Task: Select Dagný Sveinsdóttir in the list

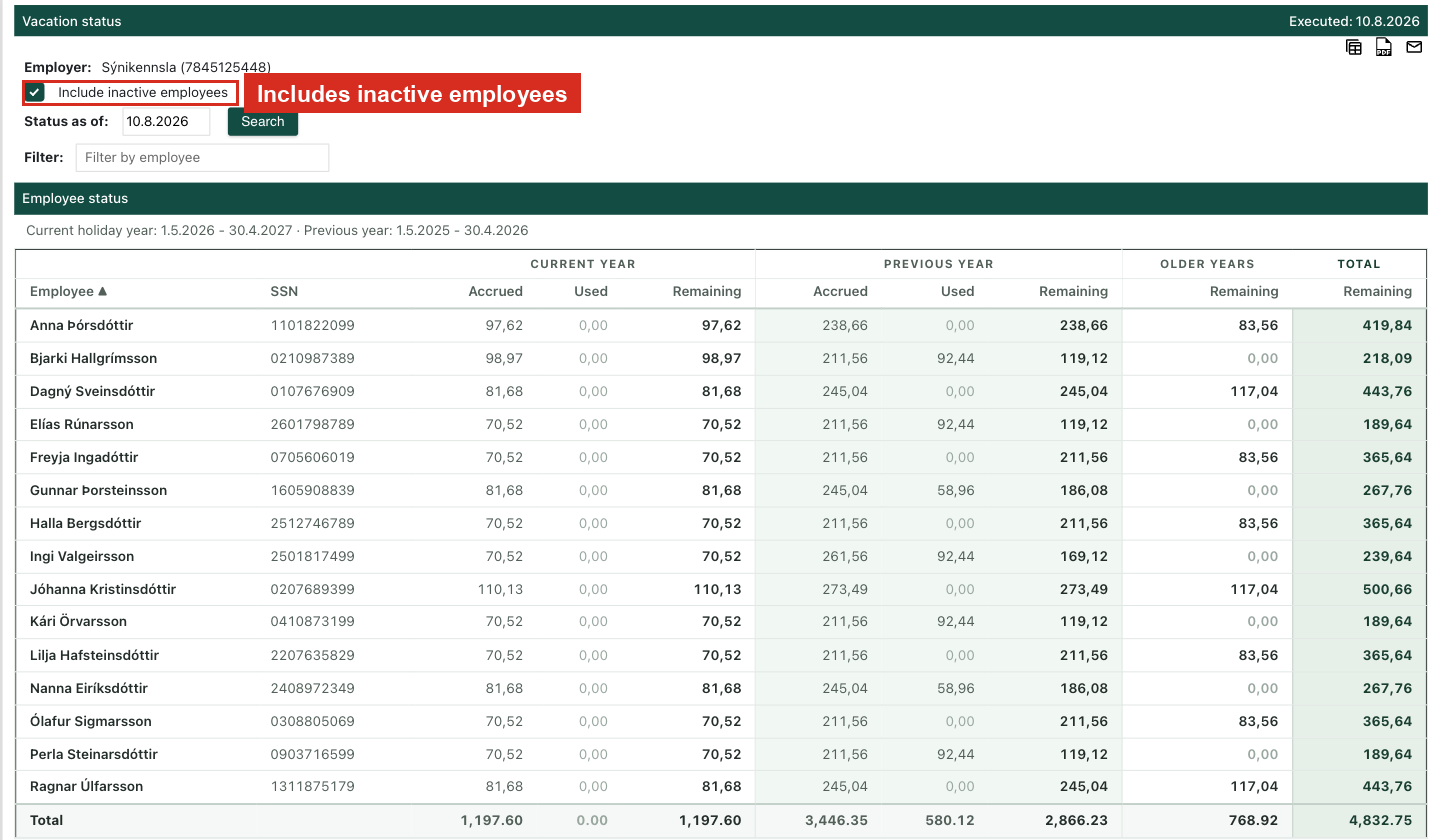Action: pos(92,391)
